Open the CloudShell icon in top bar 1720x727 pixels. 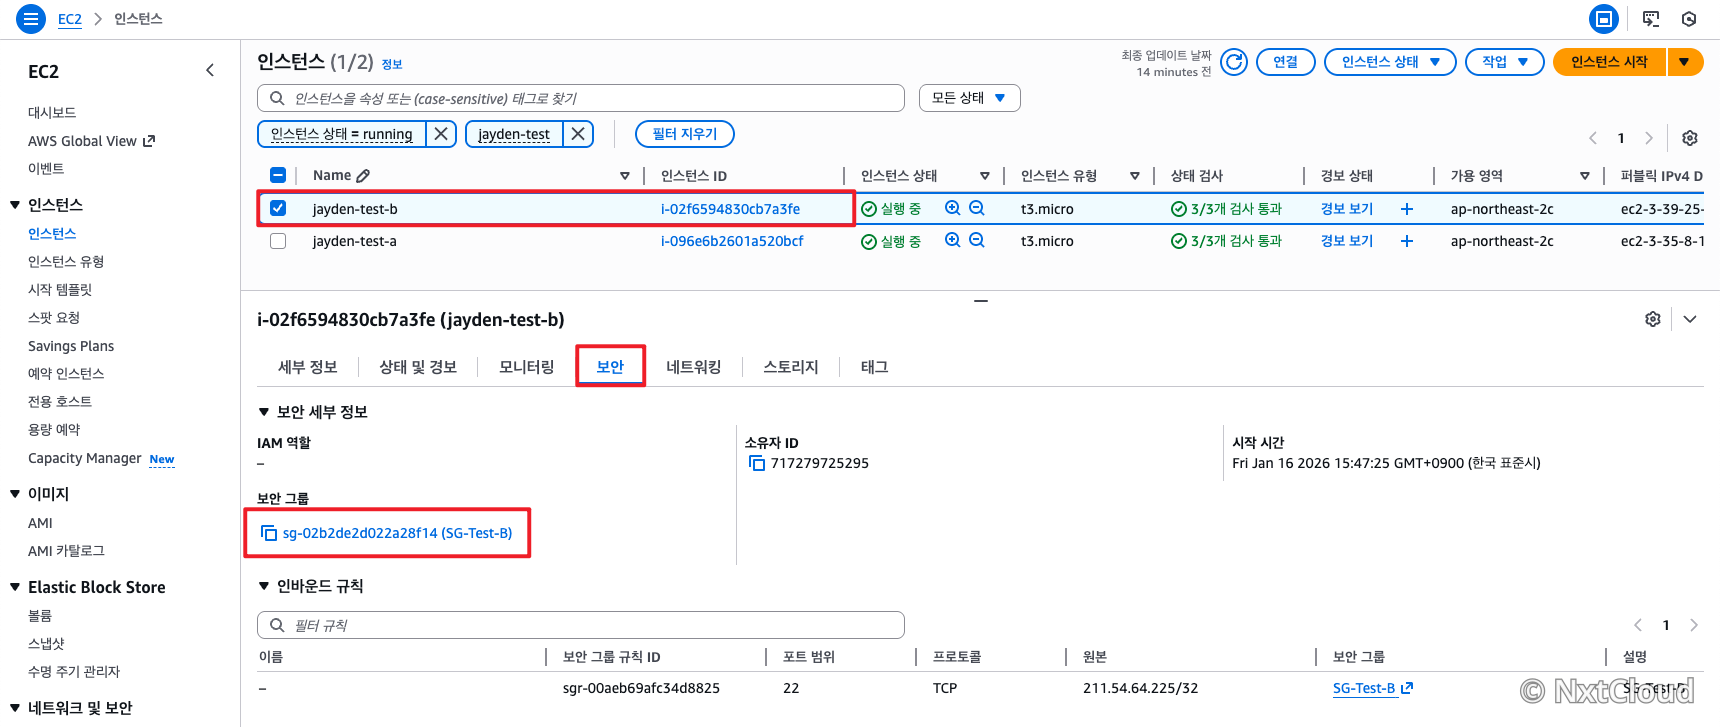coord(1651,19)
